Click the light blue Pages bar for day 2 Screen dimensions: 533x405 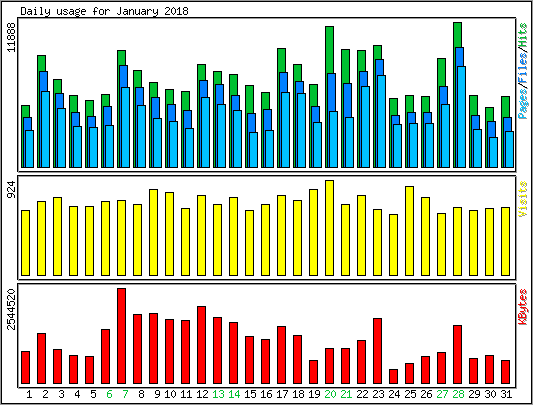tap(46, 129)
